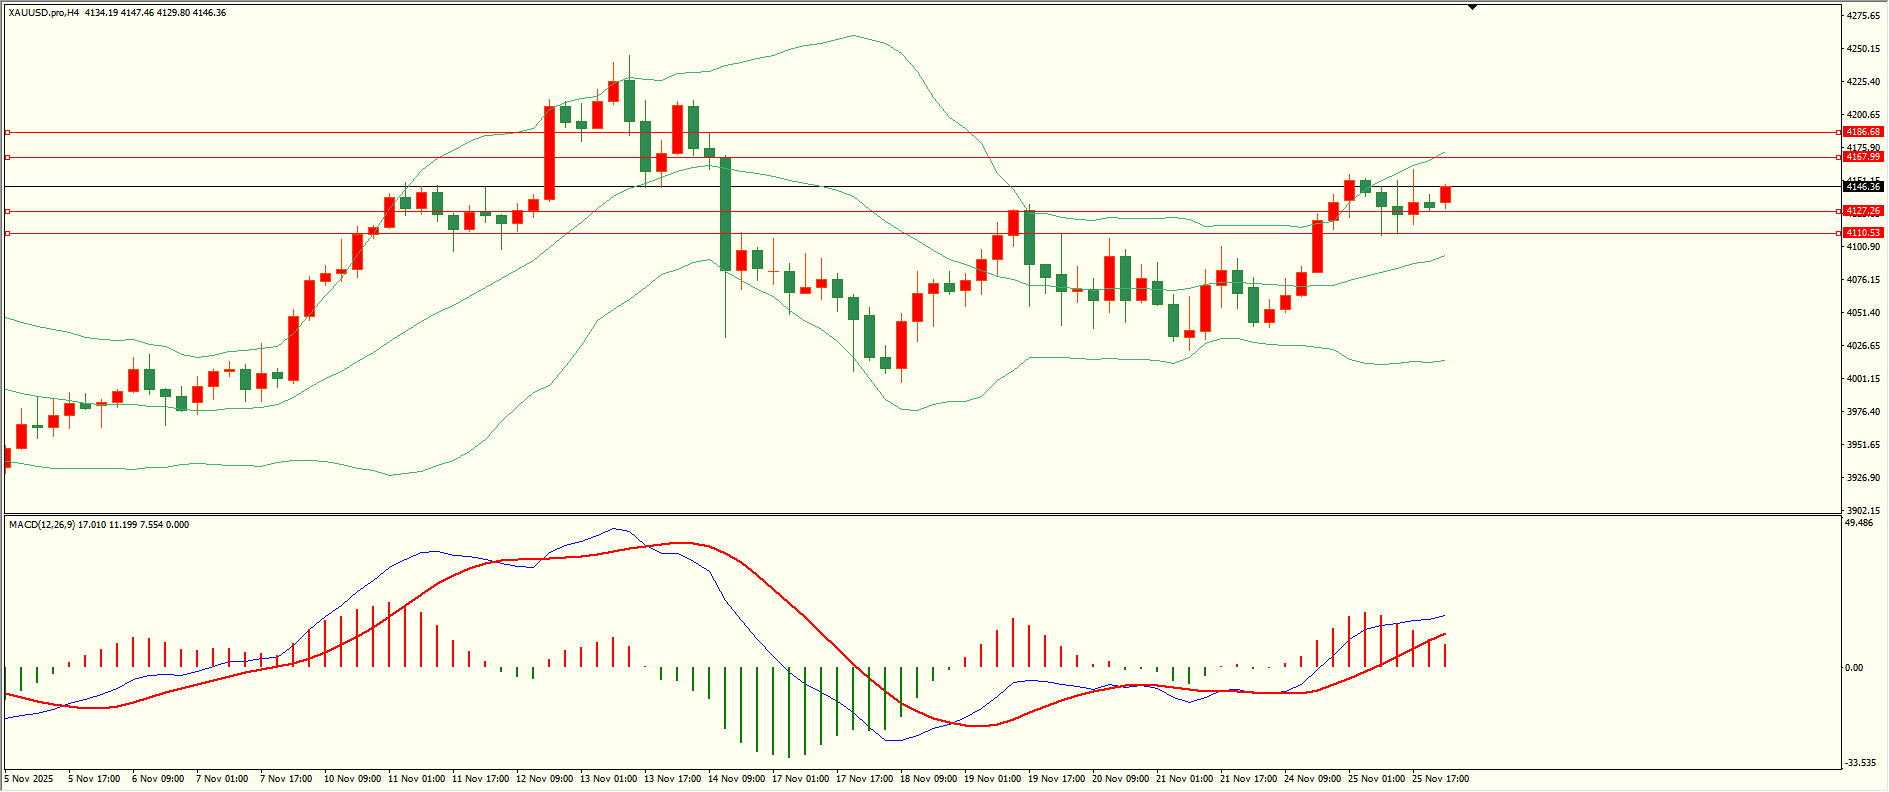Click the chart shift triangle marker
1889x792 pixels.
click(x=1472, y=8)
